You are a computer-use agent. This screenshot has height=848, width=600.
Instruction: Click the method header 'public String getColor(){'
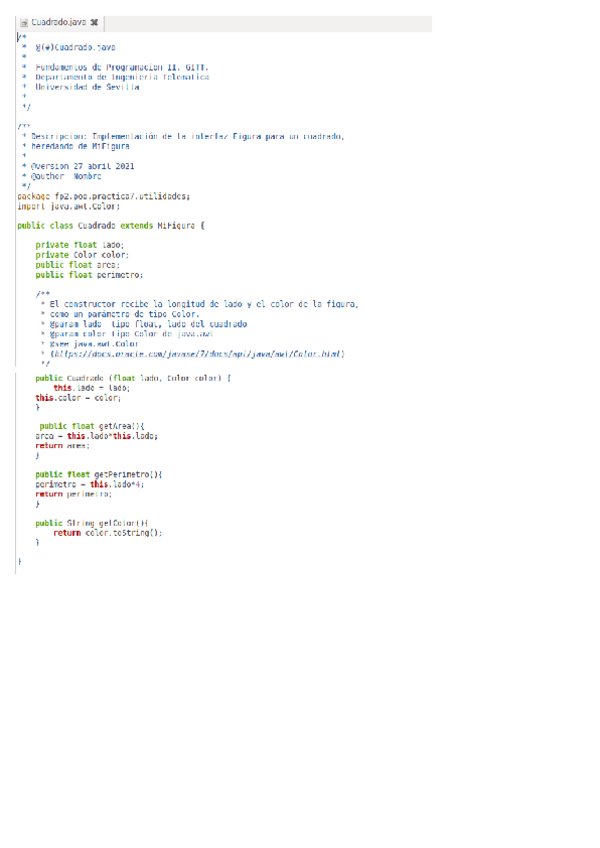coord(92,523)
